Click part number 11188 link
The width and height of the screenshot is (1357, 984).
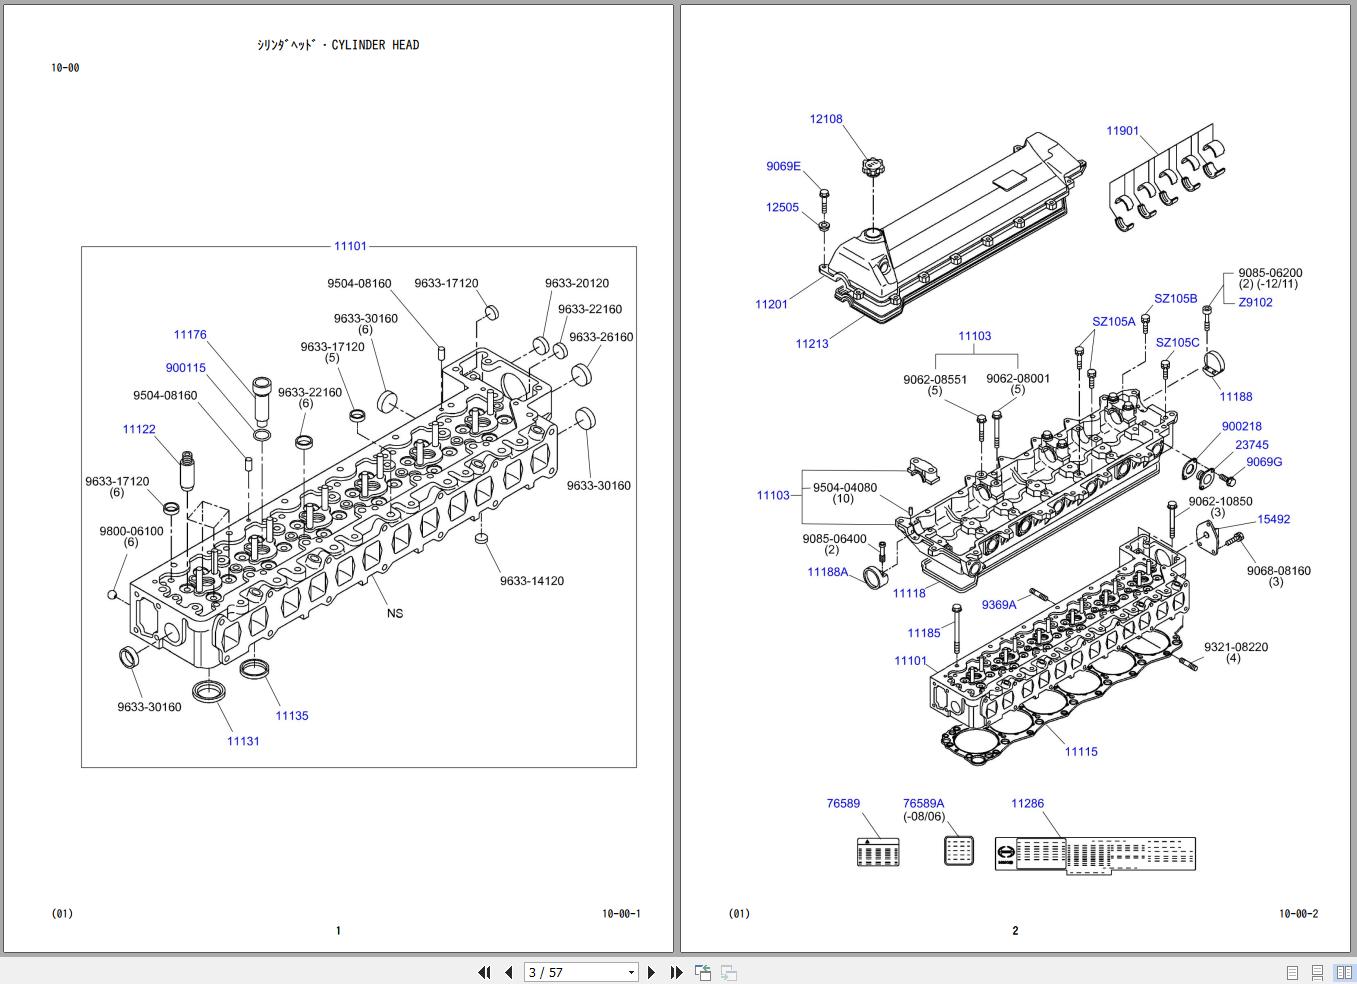pos(1236,397)
